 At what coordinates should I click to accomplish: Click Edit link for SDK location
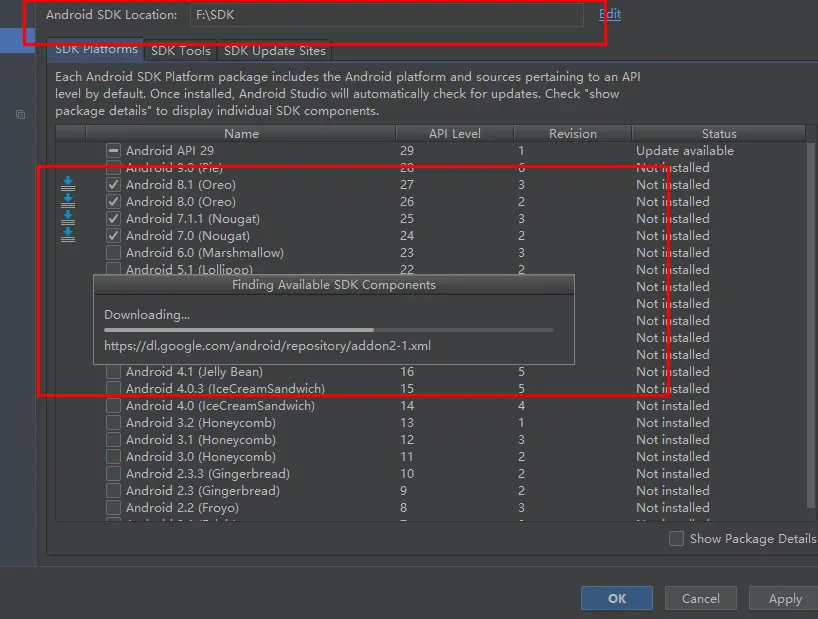[610, 14]
